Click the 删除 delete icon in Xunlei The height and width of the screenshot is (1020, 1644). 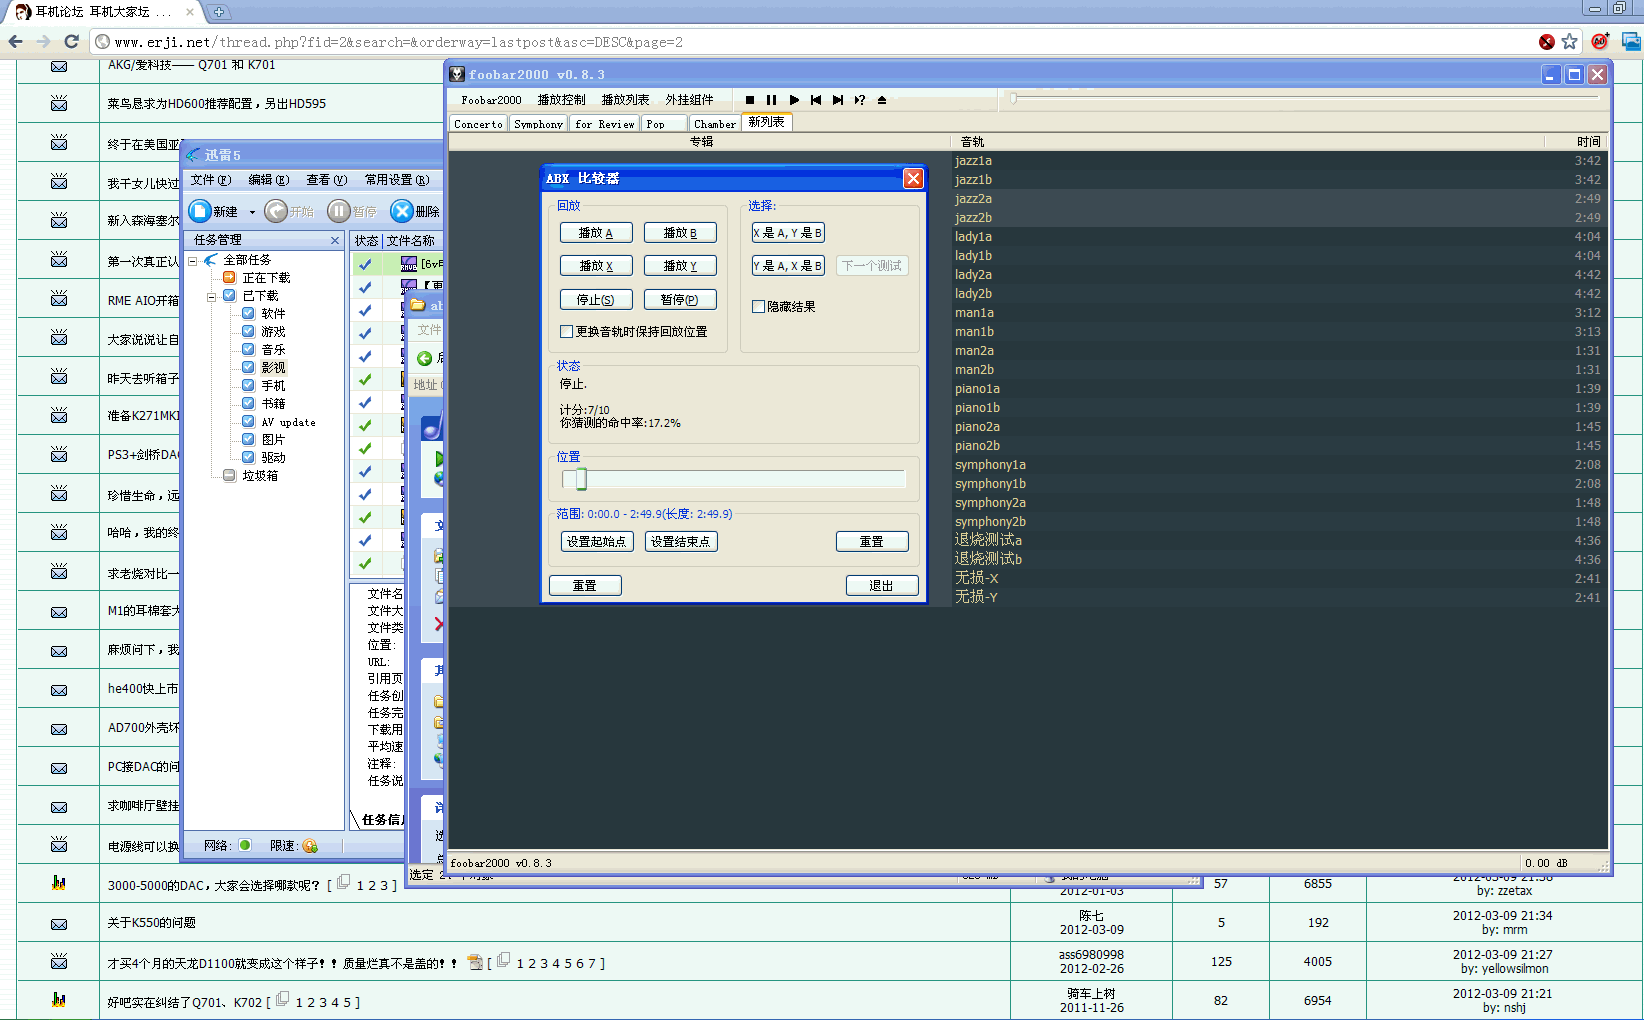click(402, 211)
